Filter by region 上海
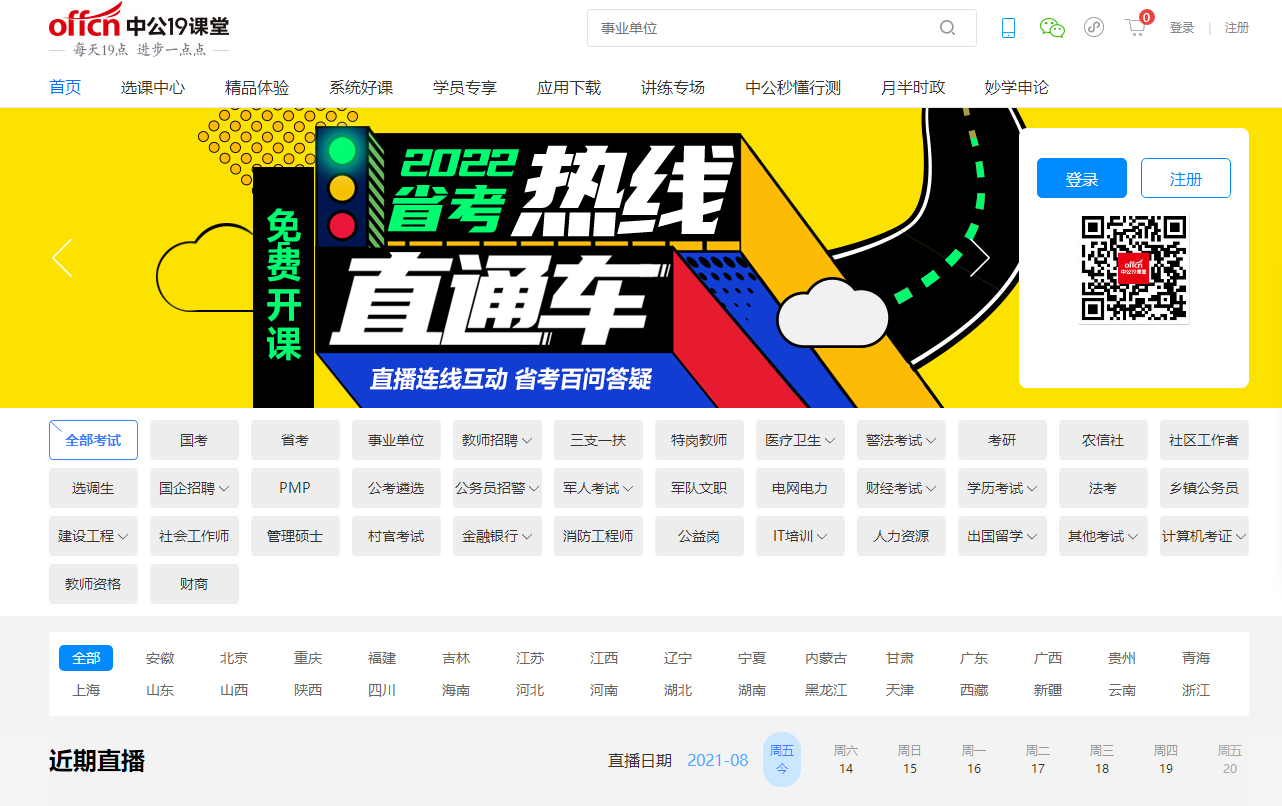The width and height of the screenshot is (1282, 806). click(86, 690)
